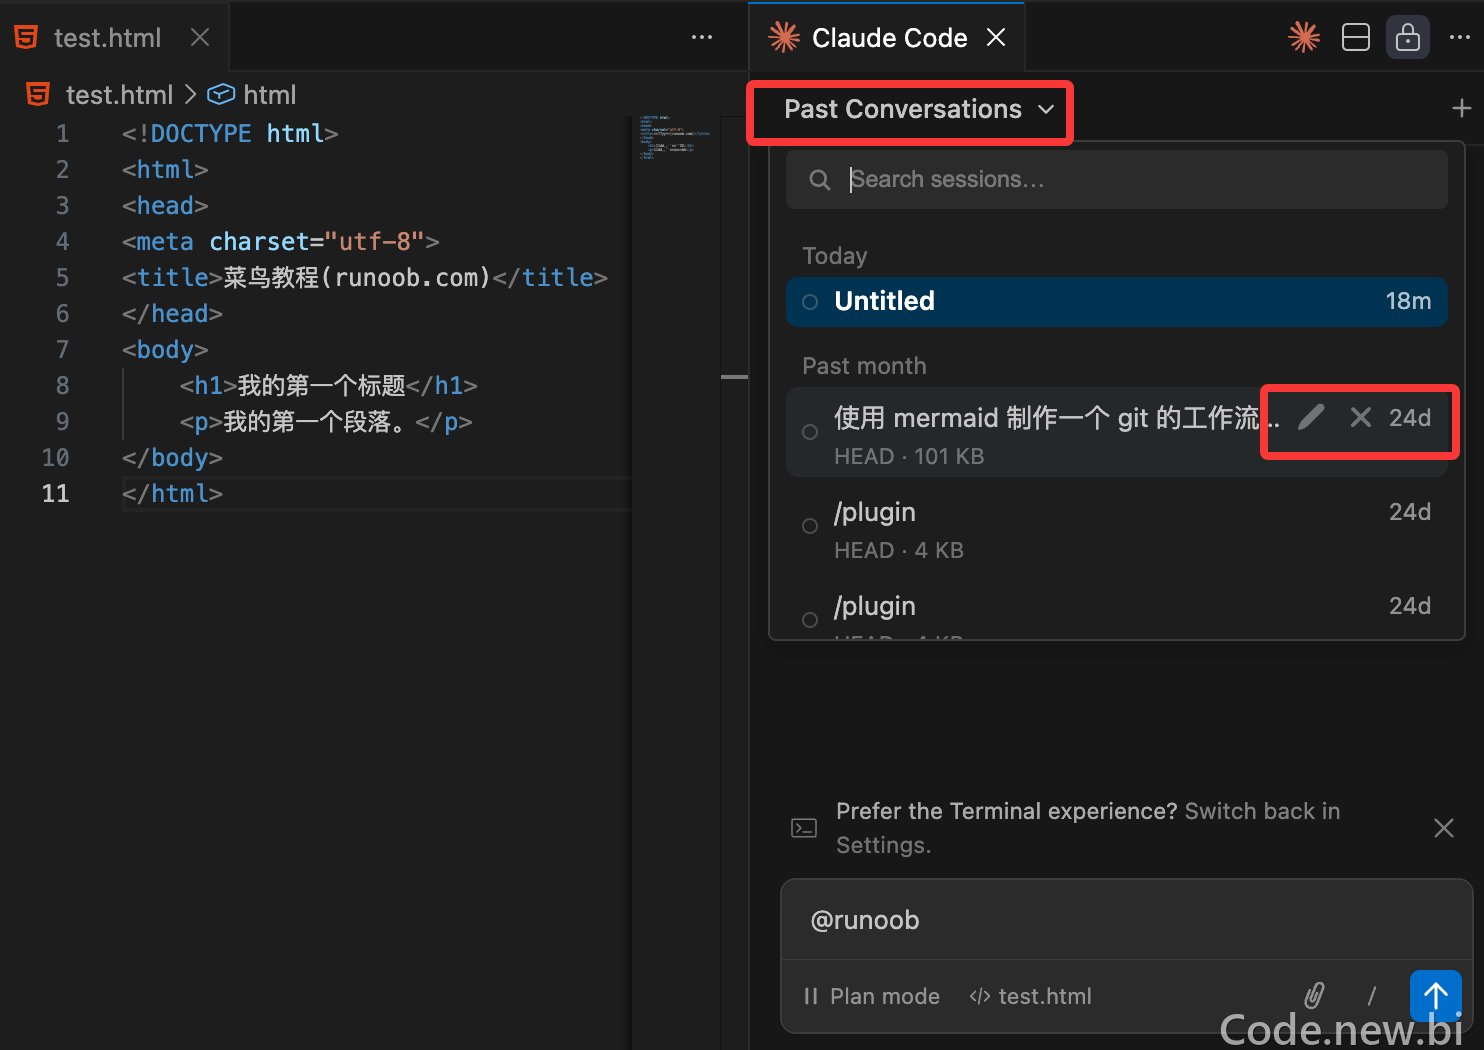Click the DOCTYPE html line

point(230,134)
